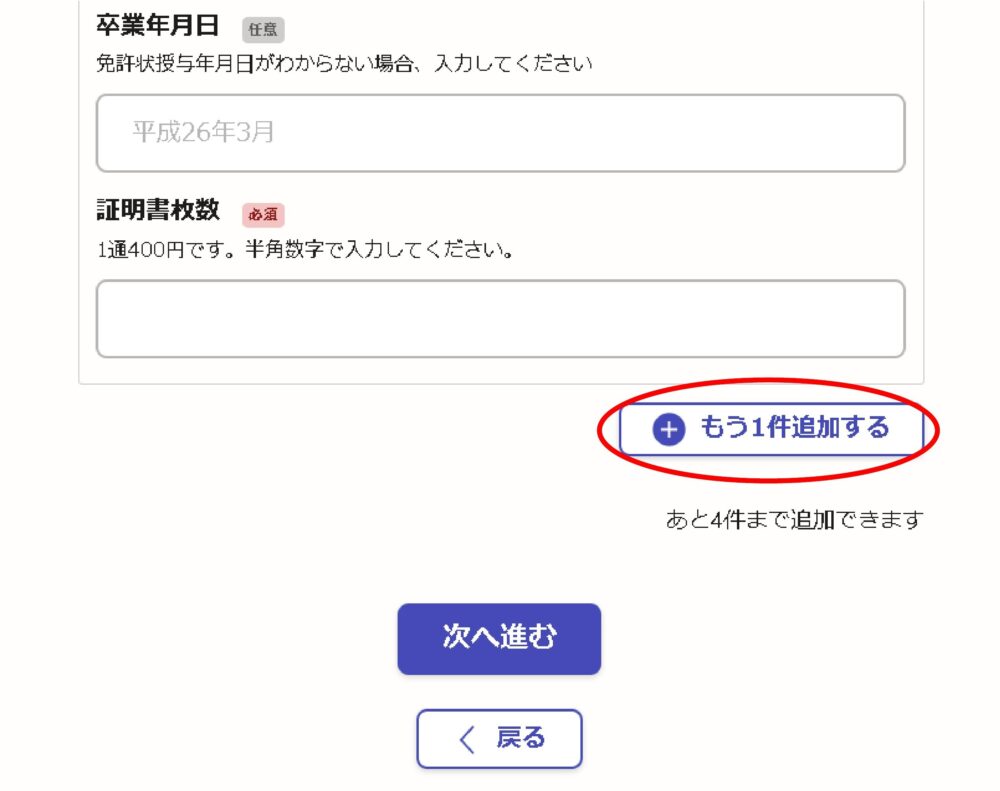Click the gray 任意 badge
Viewport: 1000px width, 791px height.
tap(263, 29)
